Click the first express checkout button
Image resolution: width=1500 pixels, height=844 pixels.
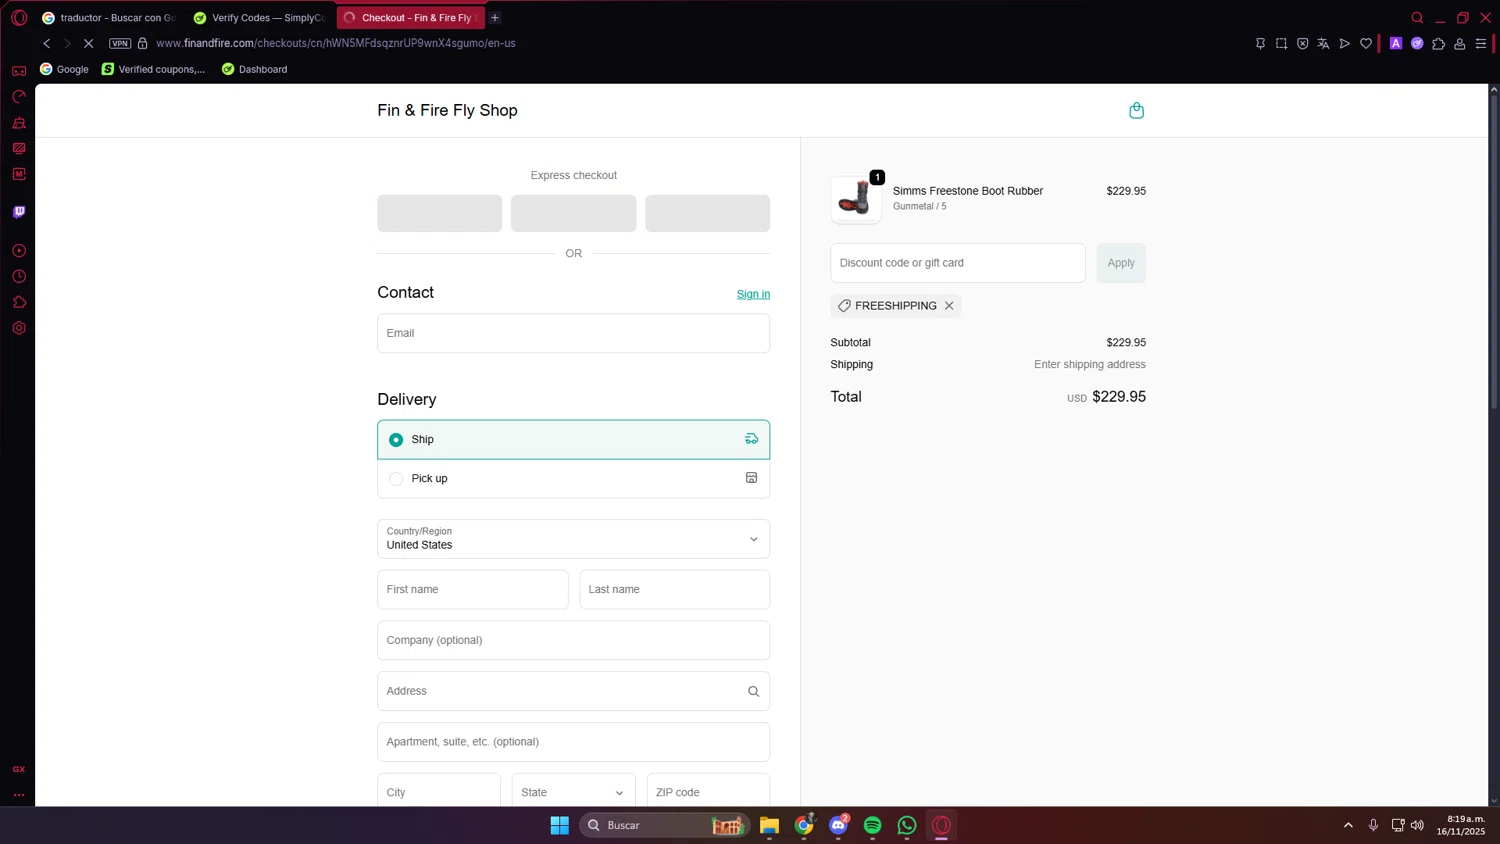tap(439, 213)
